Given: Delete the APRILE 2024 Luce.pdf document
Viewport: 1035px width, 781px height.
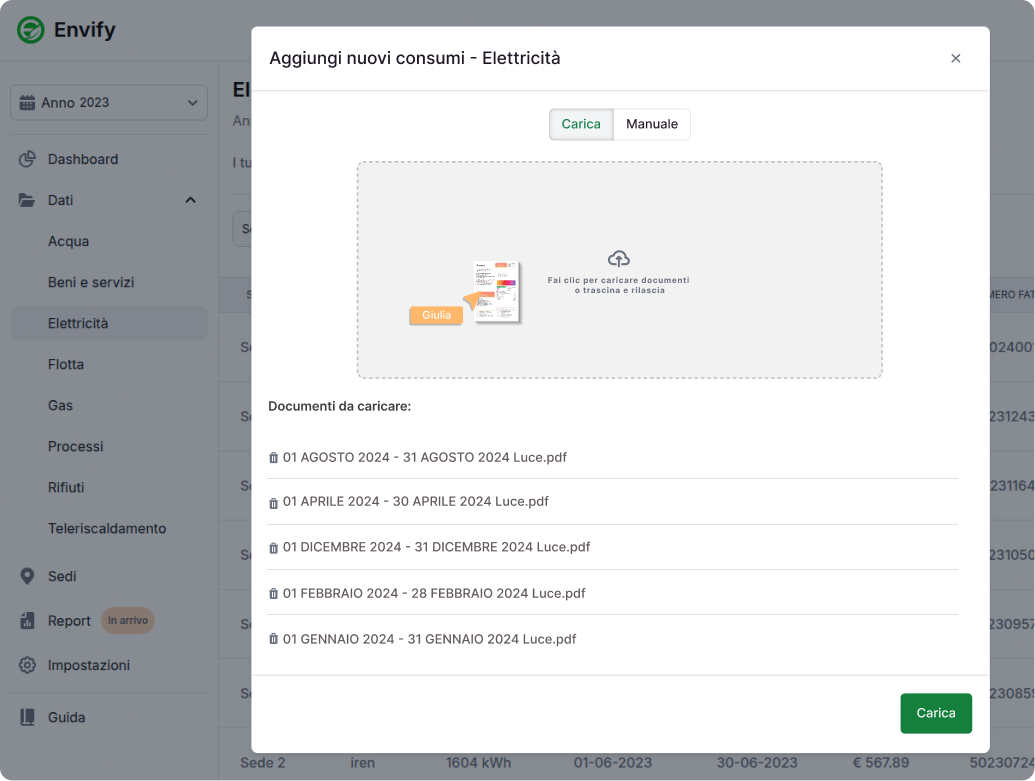Looking at the screenshot, I should tap(273, 501).
